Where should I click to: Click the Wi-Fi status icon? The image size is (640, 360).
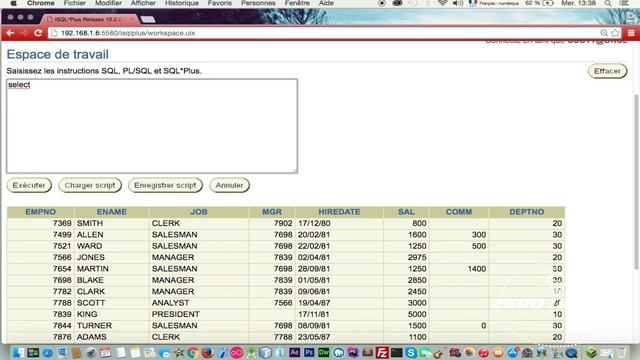(442, 3)
